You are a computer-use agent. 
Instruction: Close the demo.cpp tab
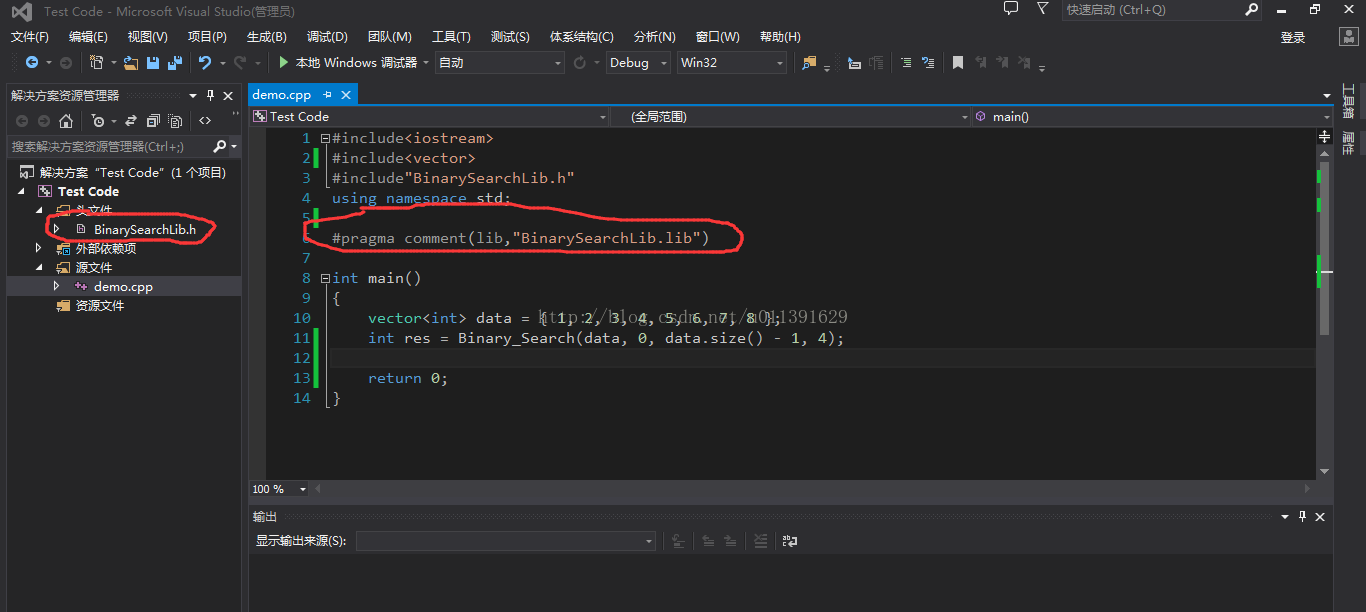(x=346, y=95)
